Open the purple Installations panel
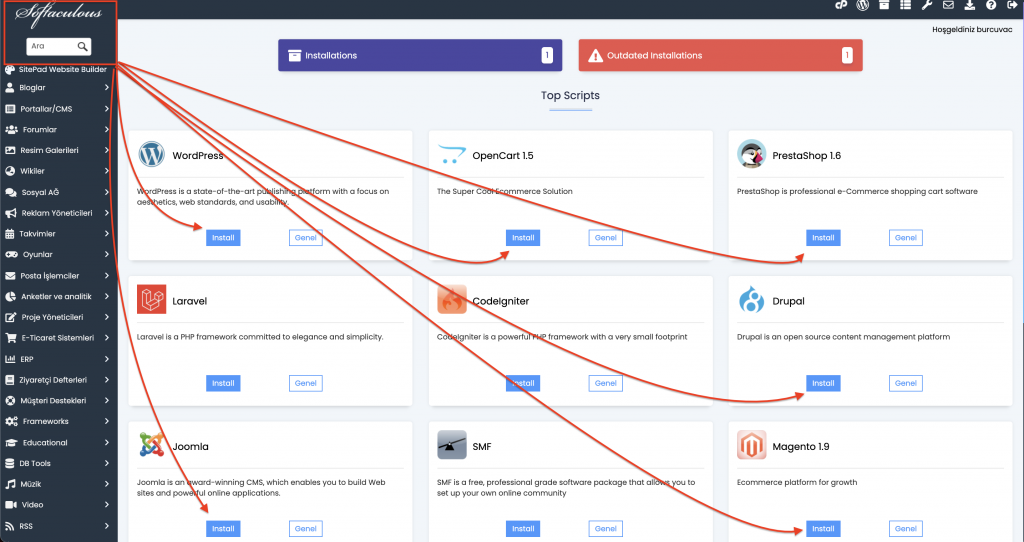 pos(419,56)
